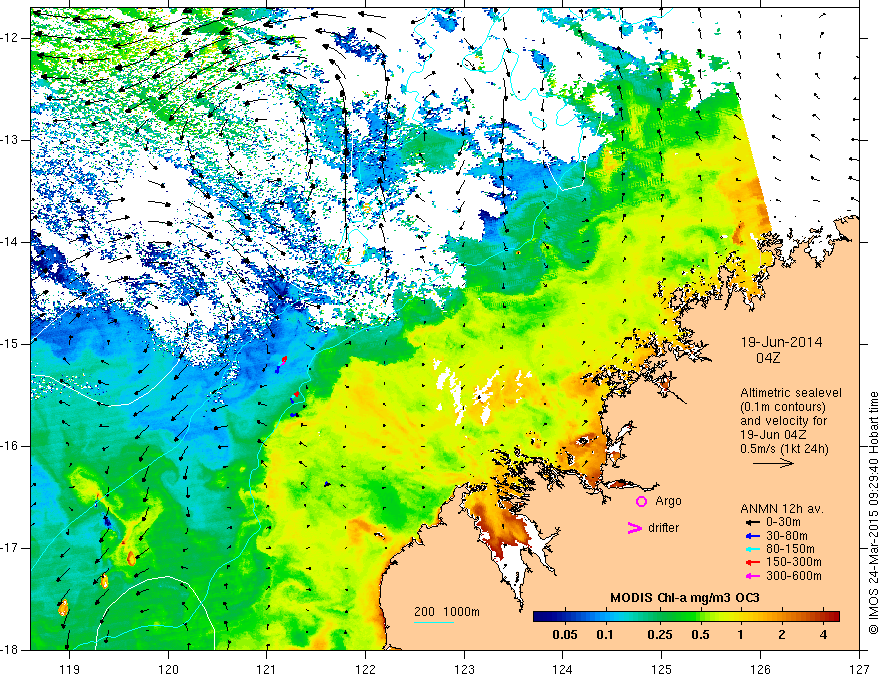Click the dark blue end of the colorbar
Image resolution: width=880 pixels, height=680 pixels.
tap(539, 616)
